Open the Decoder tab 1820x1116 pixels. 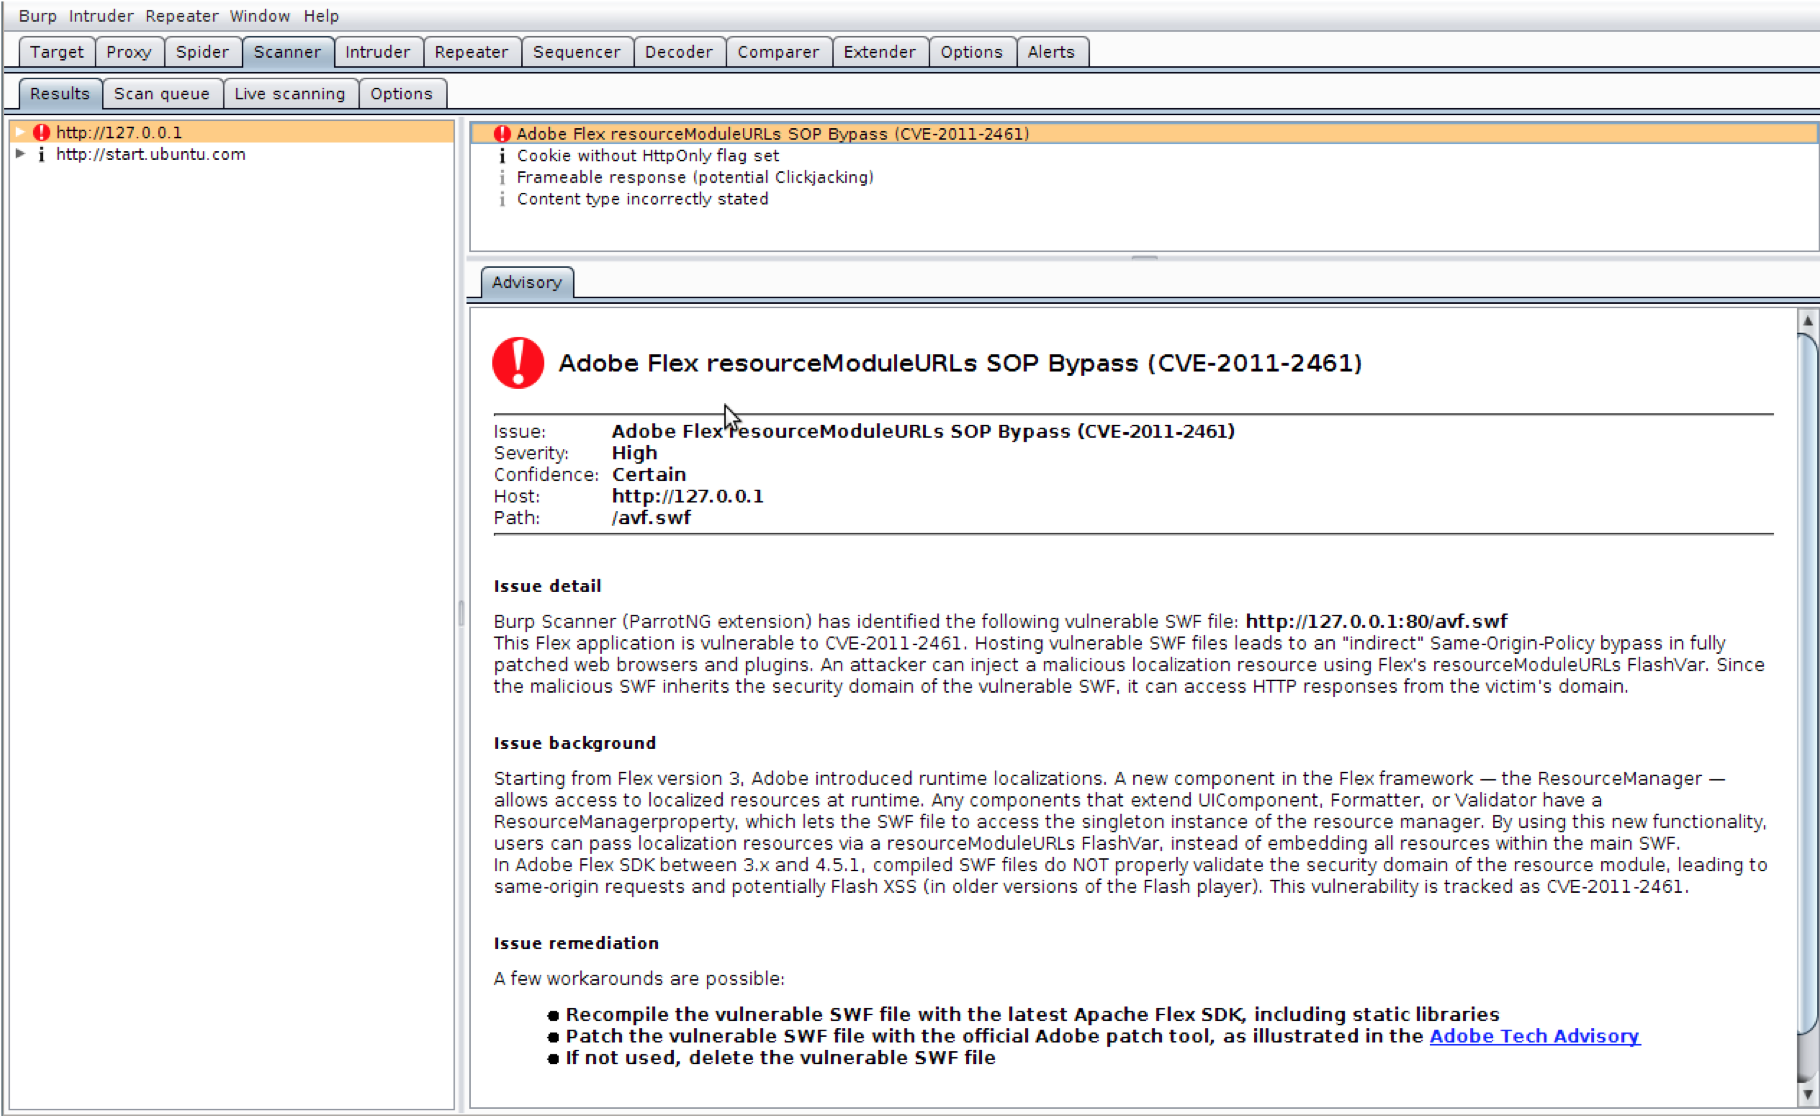tap(679, 52)
